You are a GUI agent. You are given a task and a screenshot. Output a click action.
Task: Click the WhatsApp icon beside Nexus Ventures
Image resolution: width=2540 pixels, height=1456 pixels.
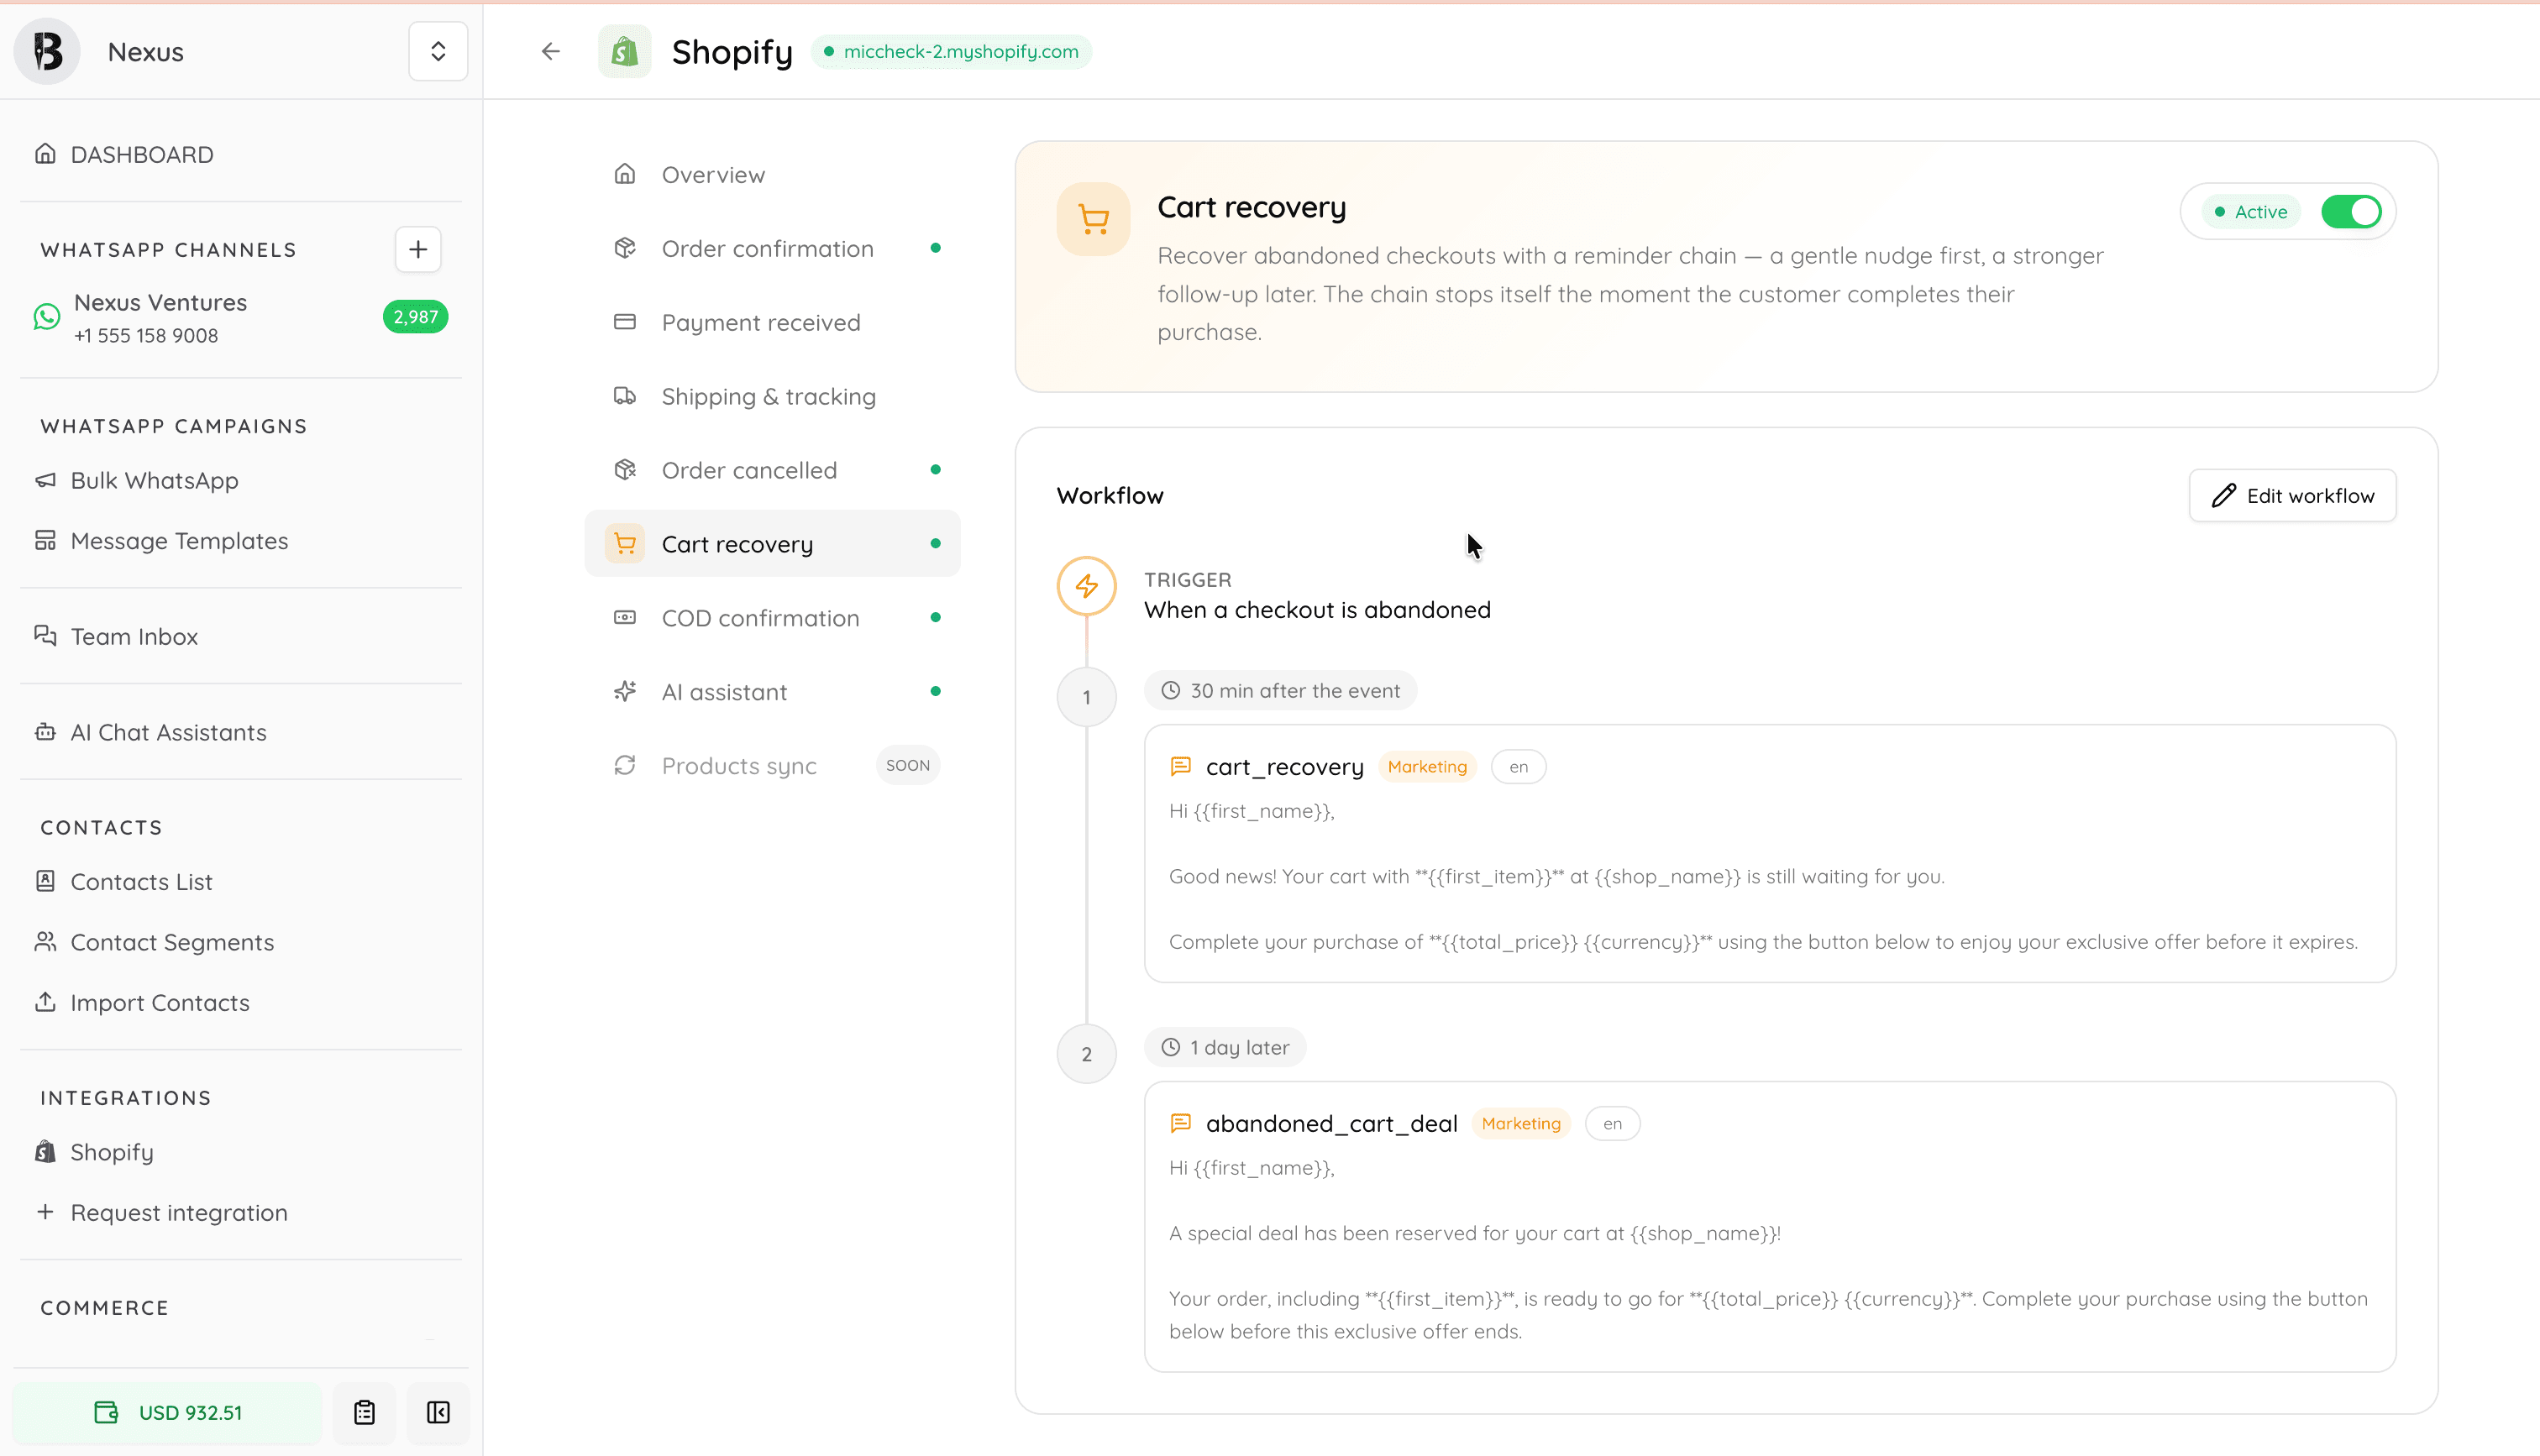tap(47, 317)
